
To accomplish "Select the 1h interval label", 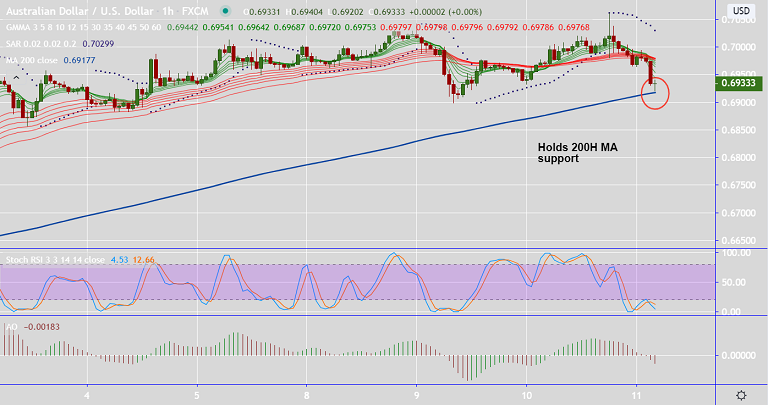I will tap(168, 11).
